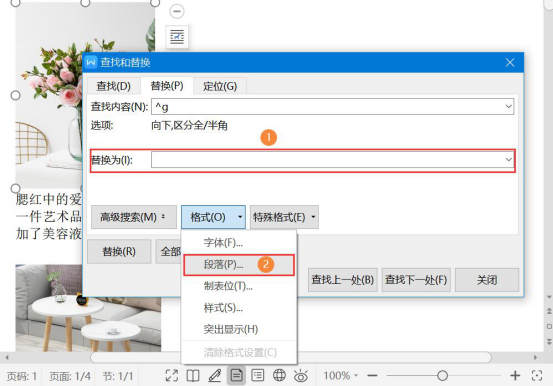Expand the 替换为 dropdown arrow
The image size is (553, 386).
click(x=509, y=160)
